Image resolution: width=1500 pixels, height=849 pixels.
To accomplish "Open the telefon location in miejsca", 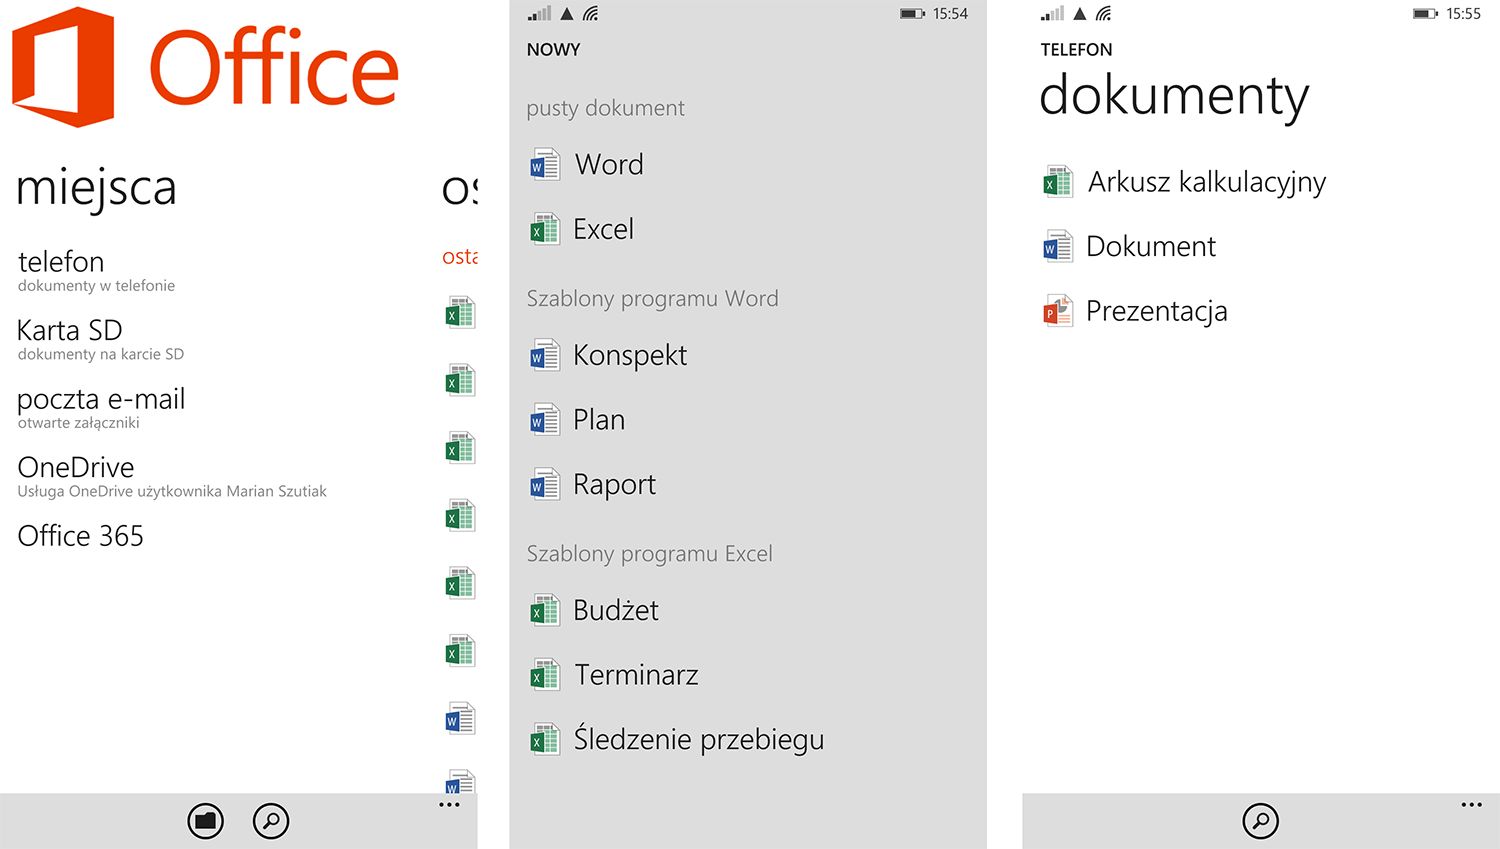I will 96,270.
